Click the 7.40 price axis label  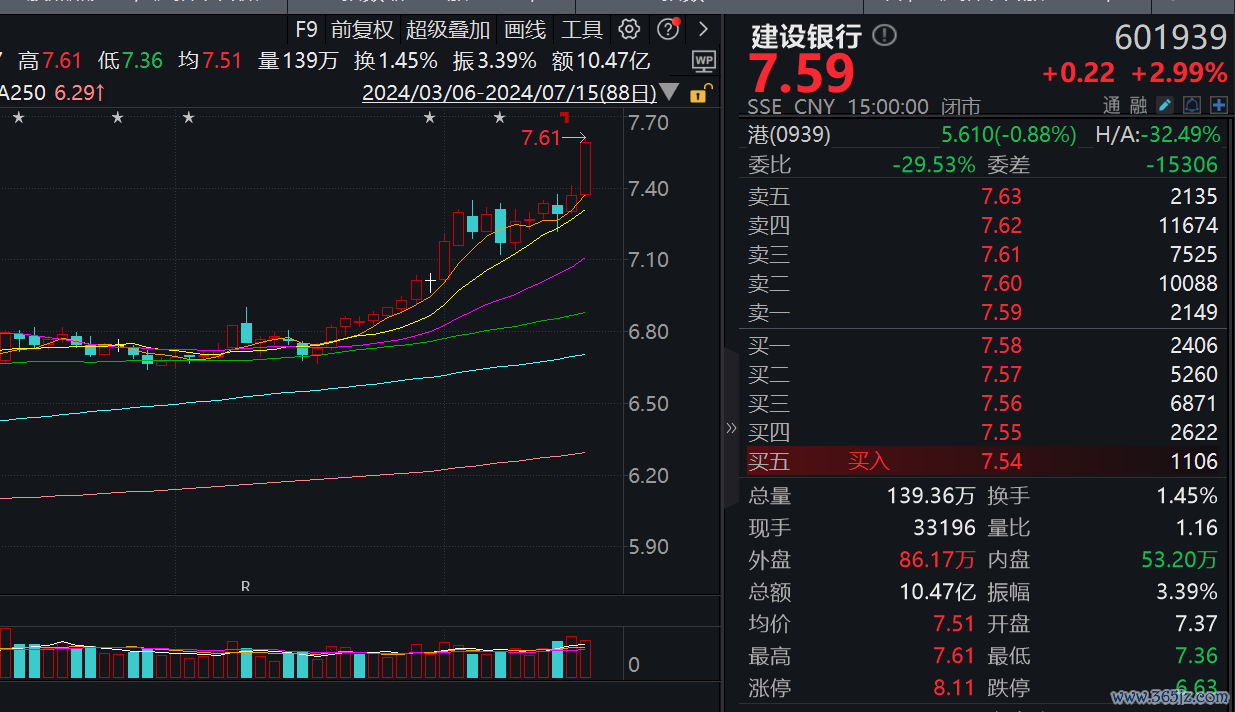649,188
